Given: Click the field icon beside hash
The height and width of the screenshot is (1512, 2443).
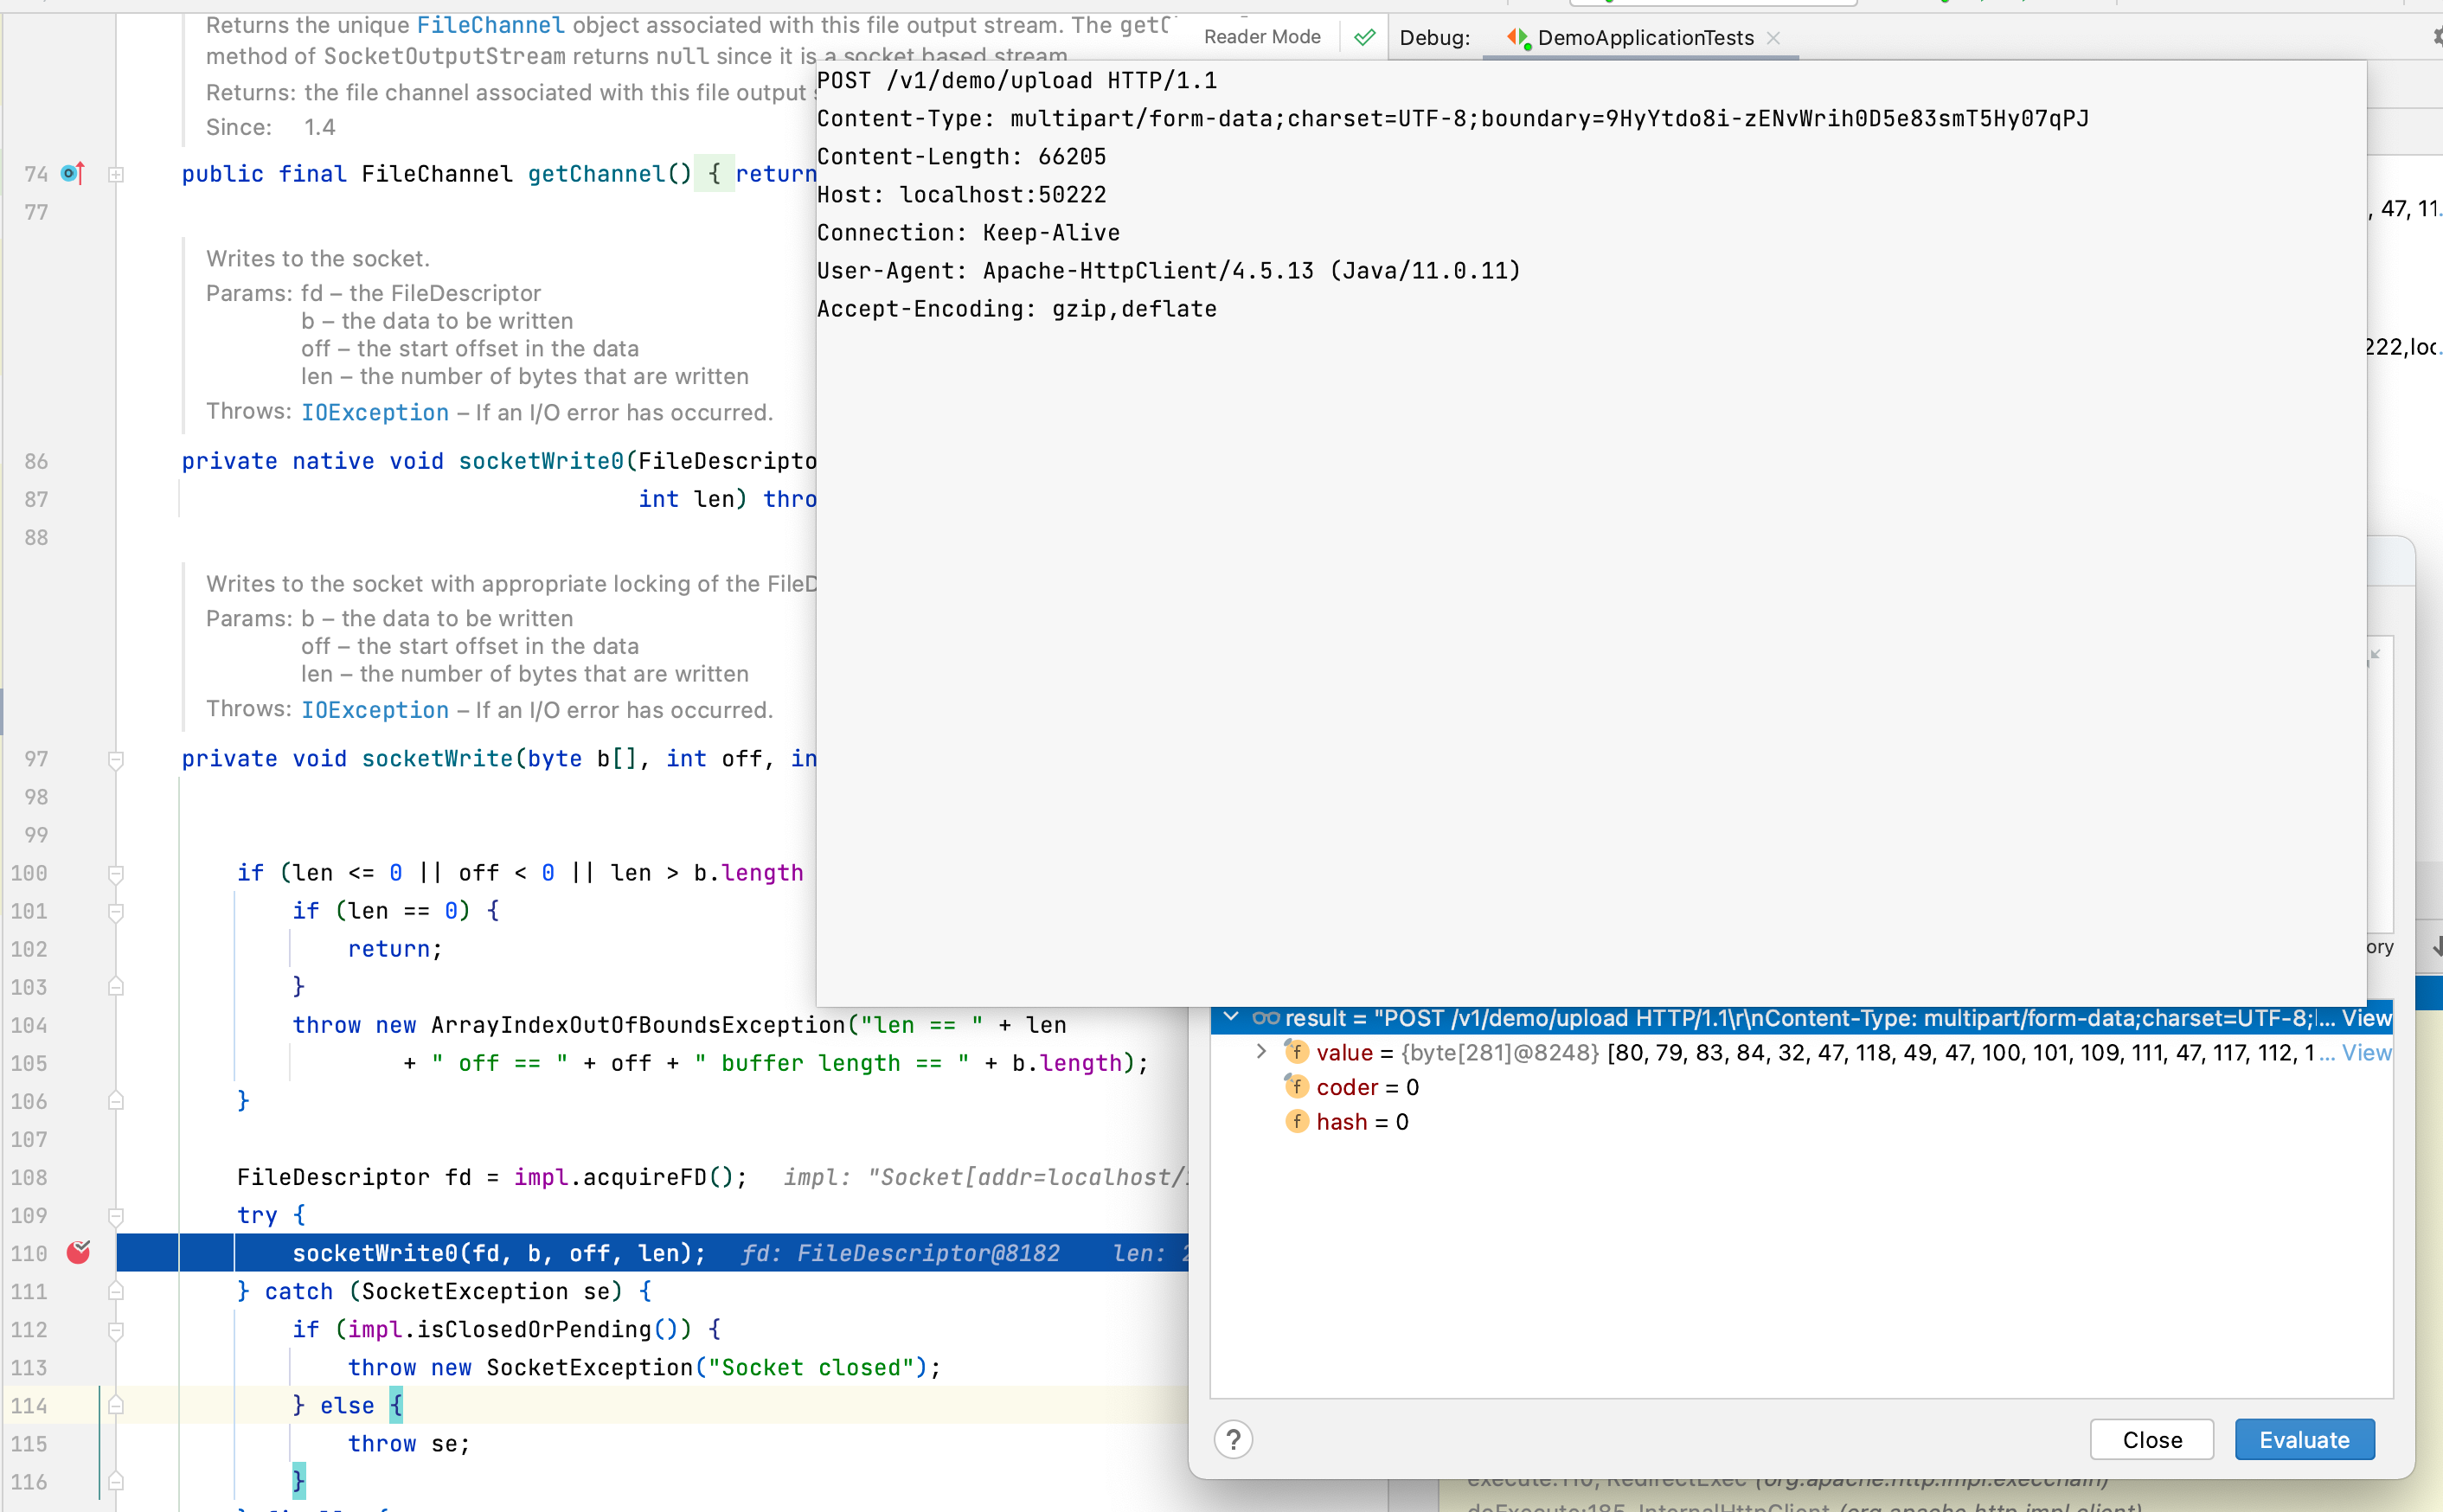Looking at the screenshot, I should pos(1296,1121).
